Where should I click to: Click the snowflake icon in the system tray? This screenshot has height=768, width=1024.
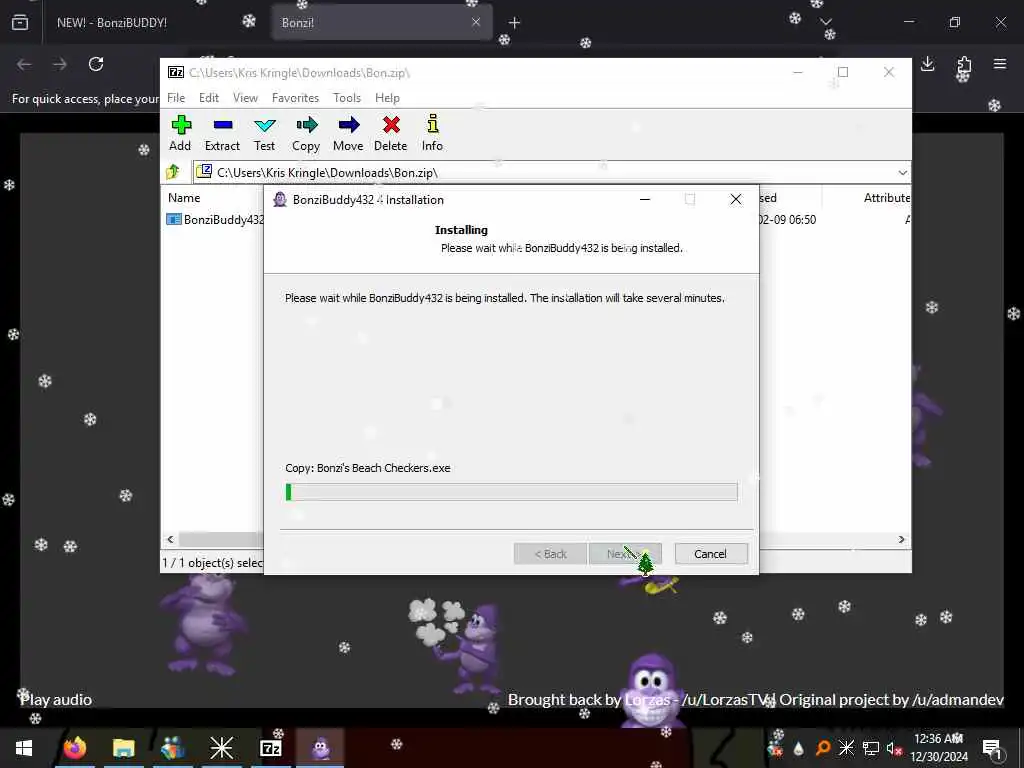tap(846, 748)
